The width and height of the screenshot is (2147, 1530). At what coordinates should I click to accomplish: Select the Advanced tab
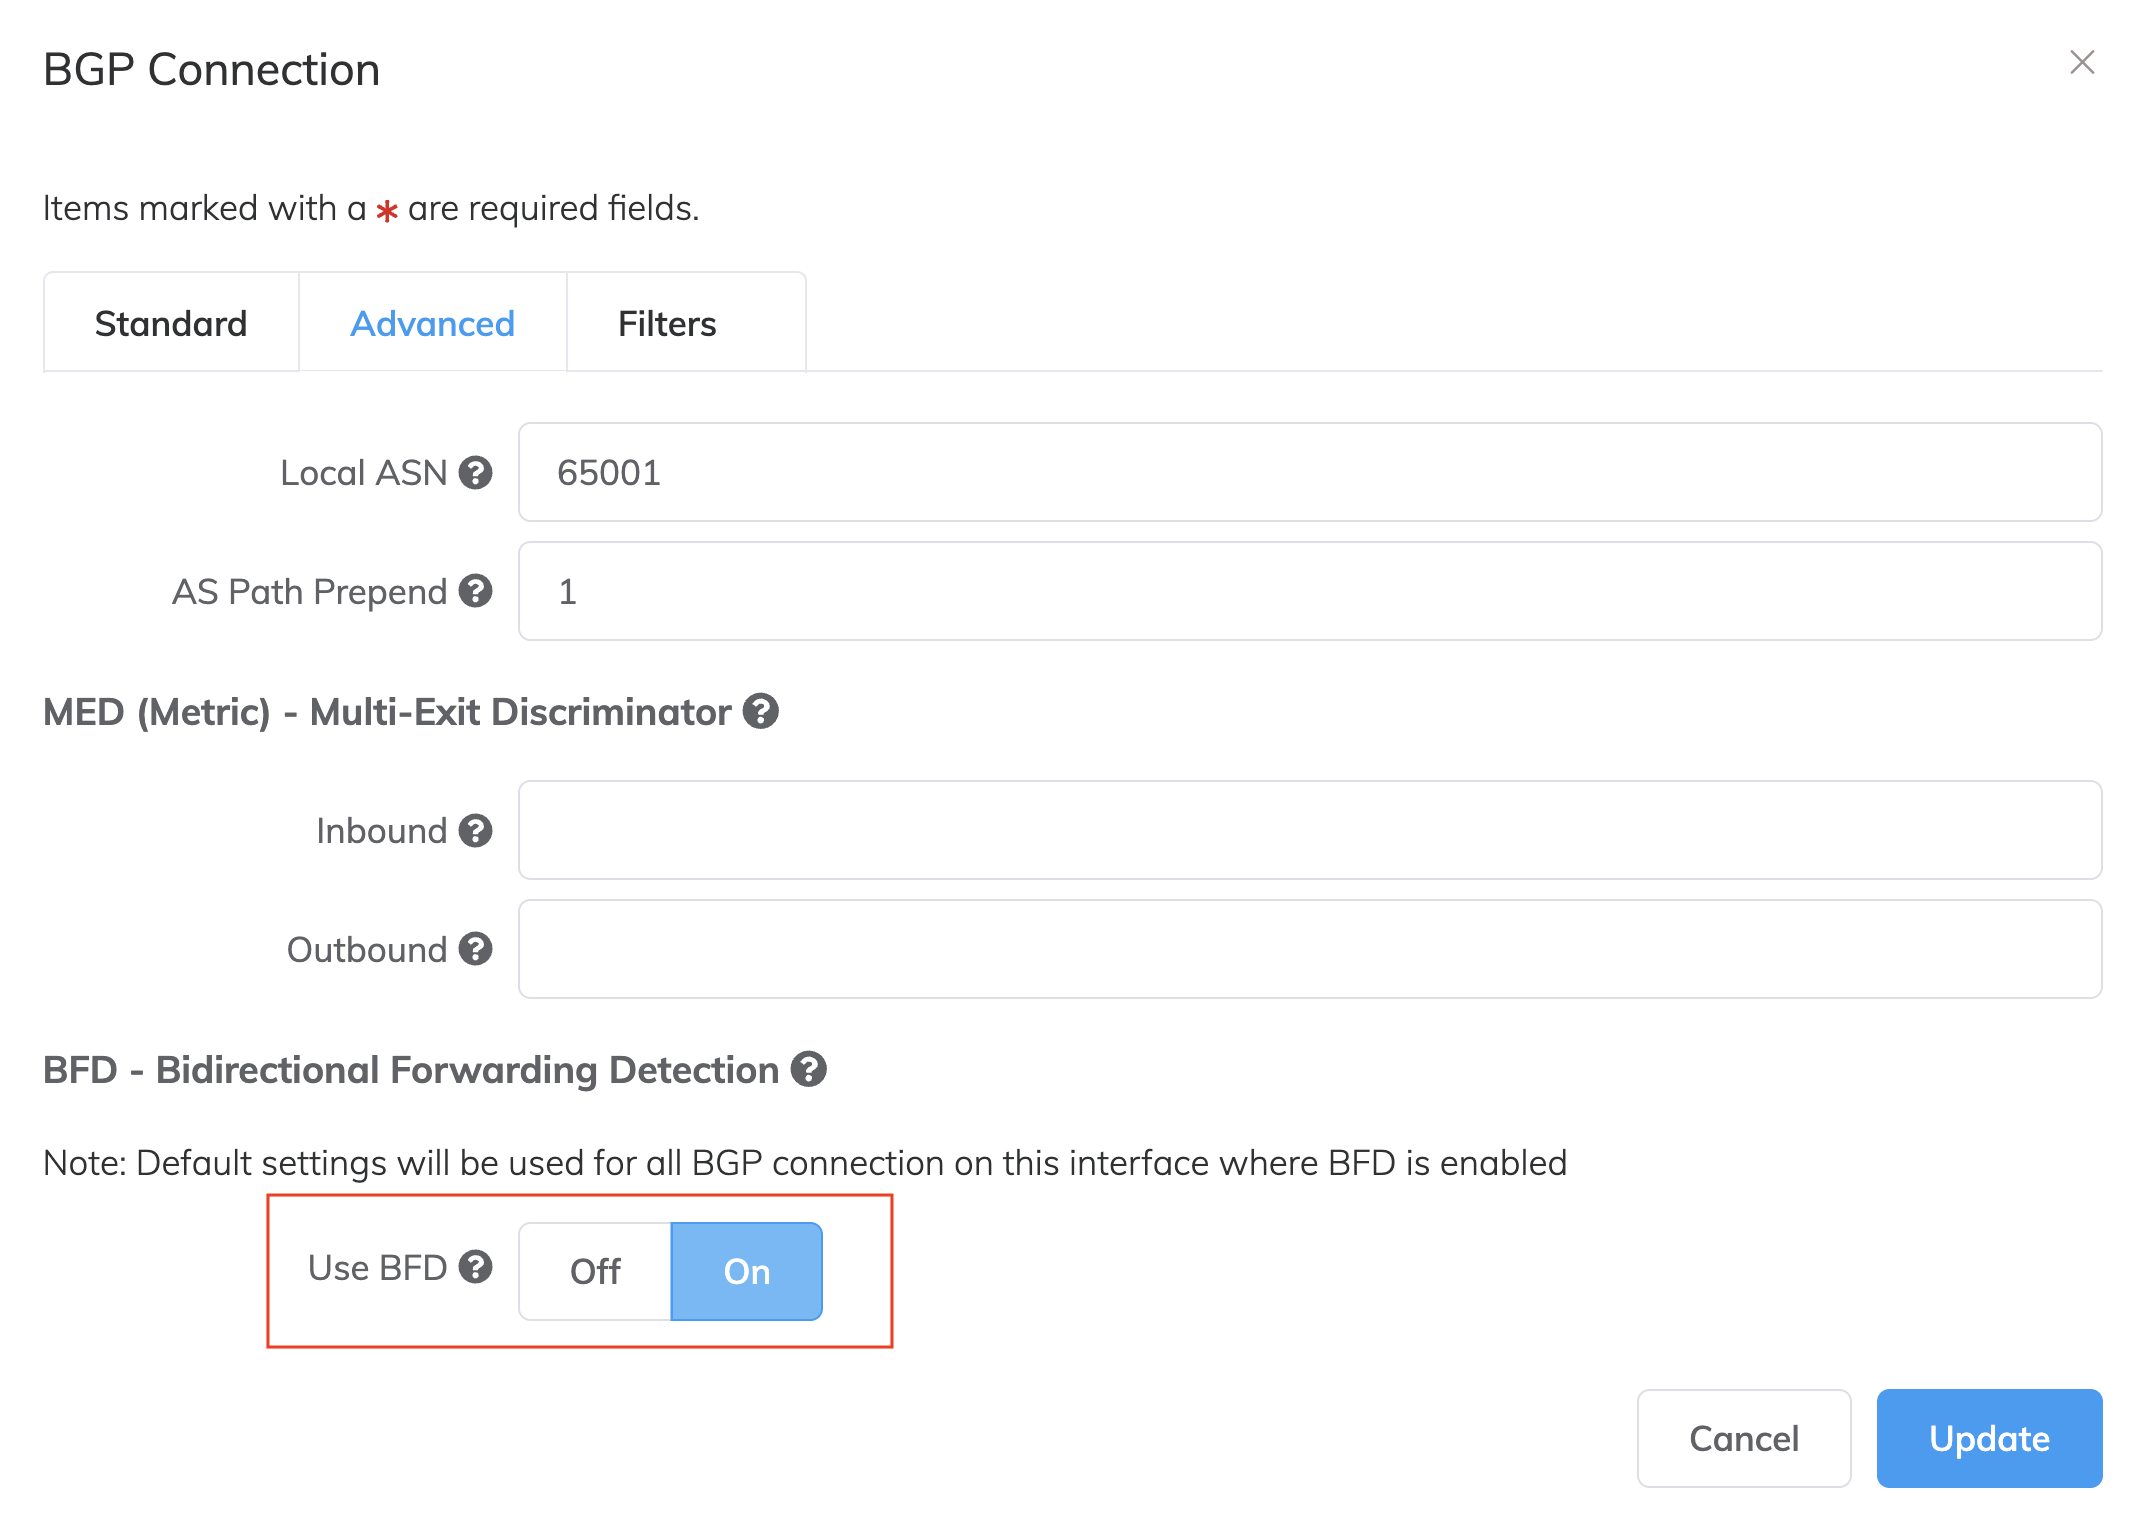coord(432,324)
